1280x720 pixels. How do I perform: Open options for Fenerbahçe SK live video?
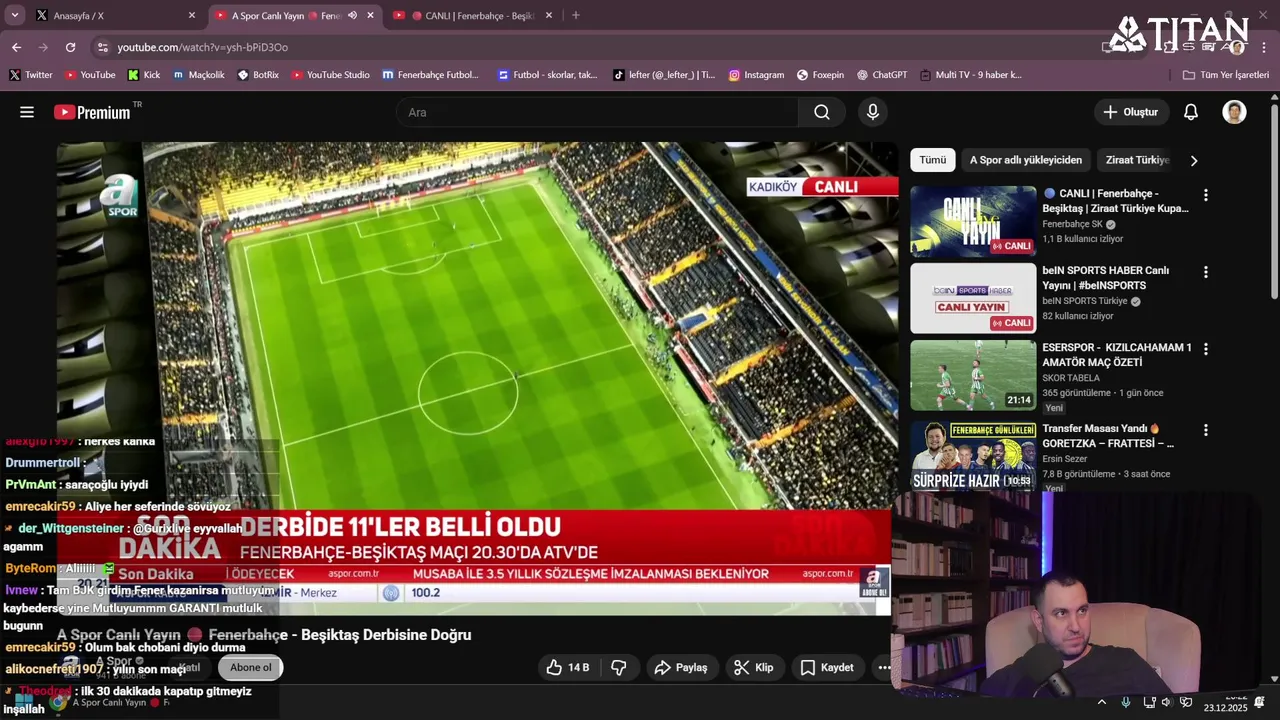[1205, 195]
